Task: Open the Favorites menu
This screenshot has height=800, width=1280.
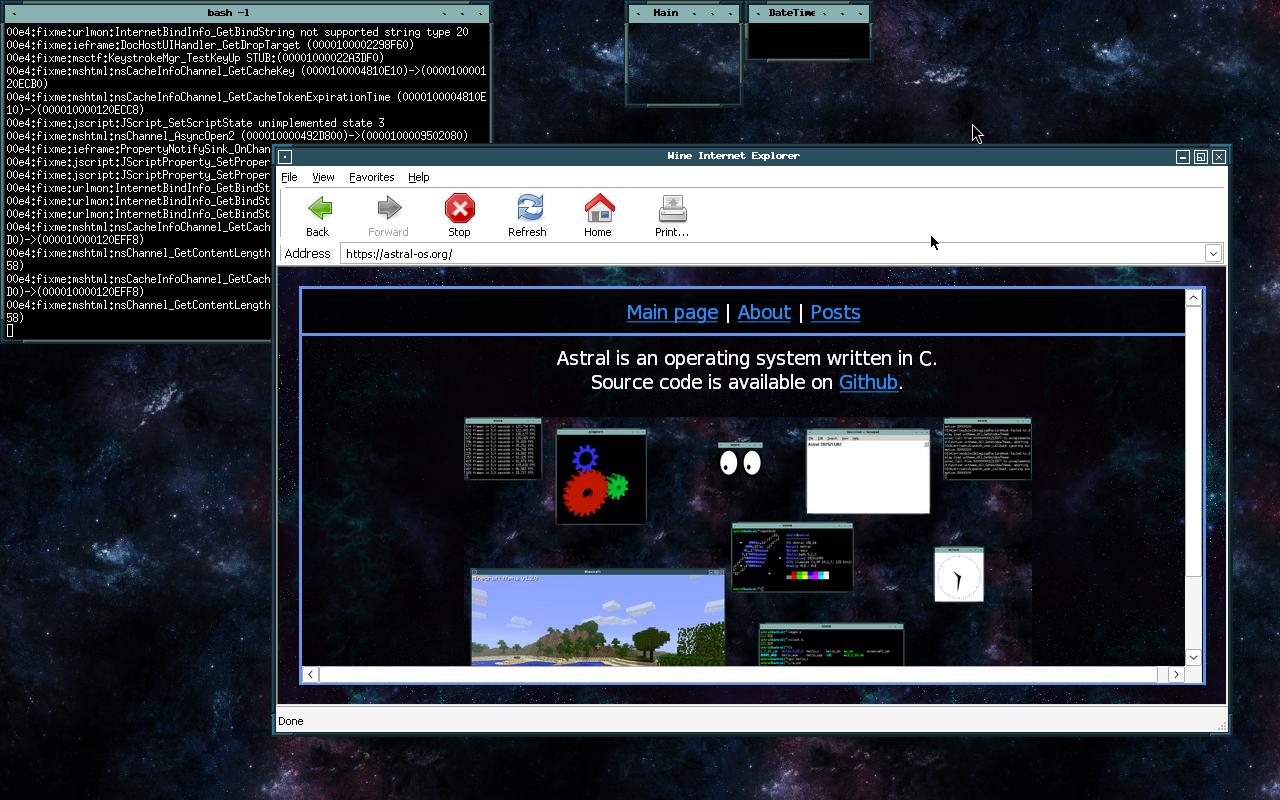Action: coord(371,177)
